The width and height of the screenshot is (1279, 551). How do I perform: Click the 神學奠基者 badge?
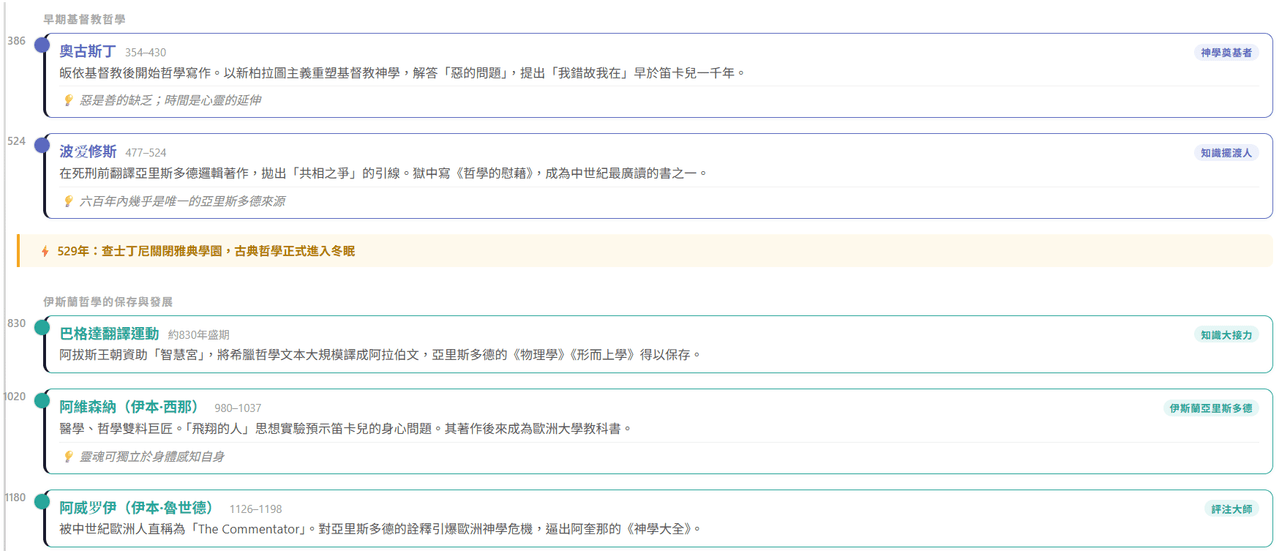click(x=1225, y=52)
